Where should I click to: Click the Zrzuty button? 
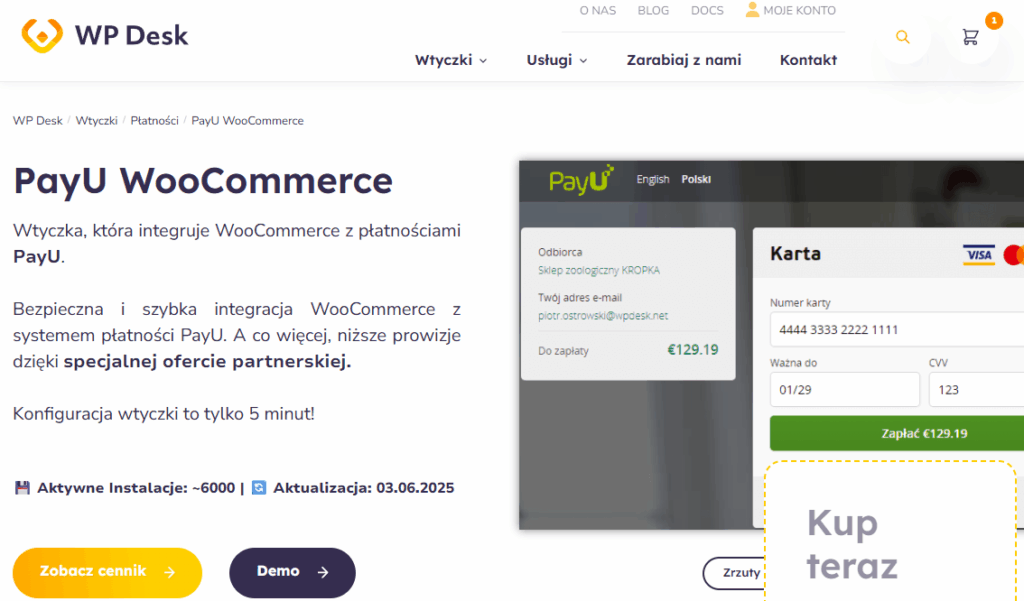click(x=734, y=573)
